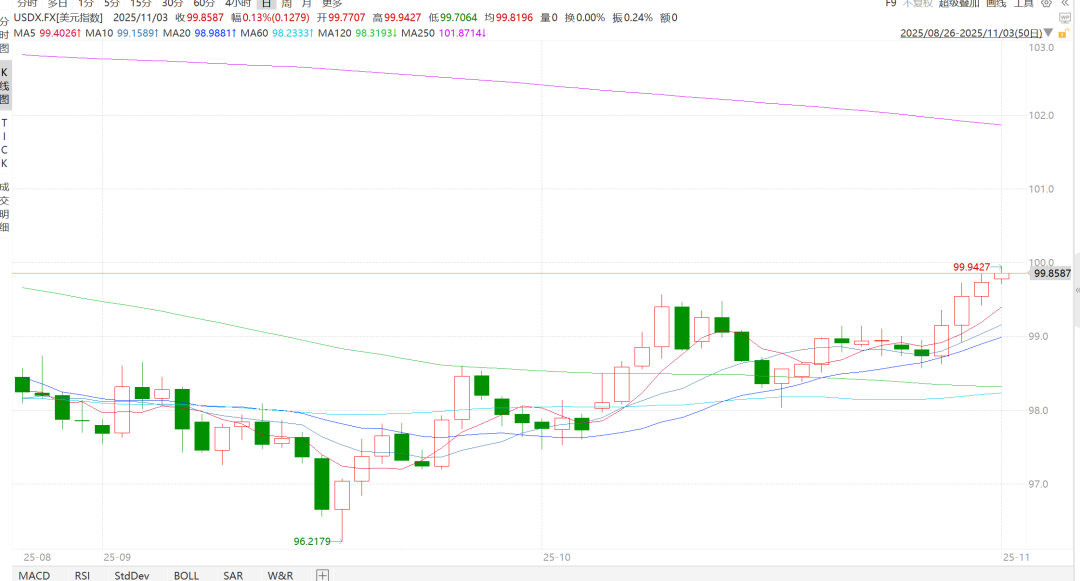Click the WP monitor icon
Screen dimensions: 1080x581
coord(1064,19)
